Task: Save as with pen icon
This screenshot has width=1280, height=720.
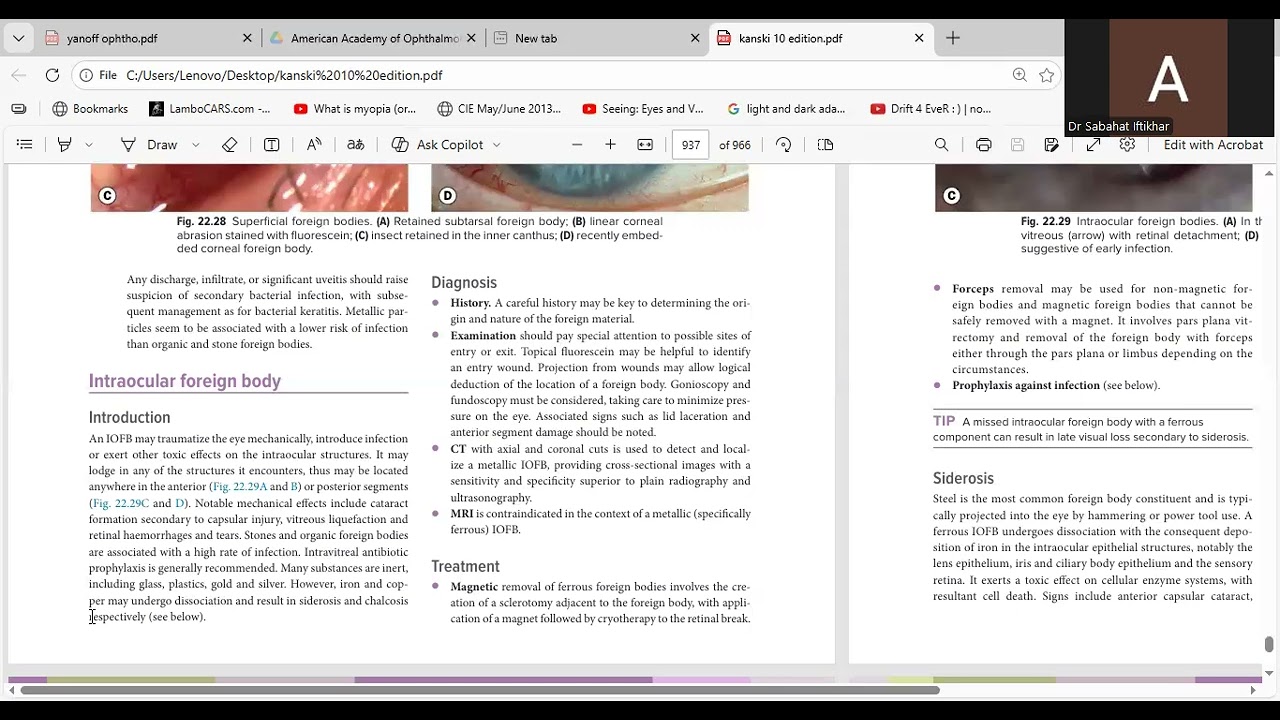Action: pyautogui.click(x=1051, y=145)
